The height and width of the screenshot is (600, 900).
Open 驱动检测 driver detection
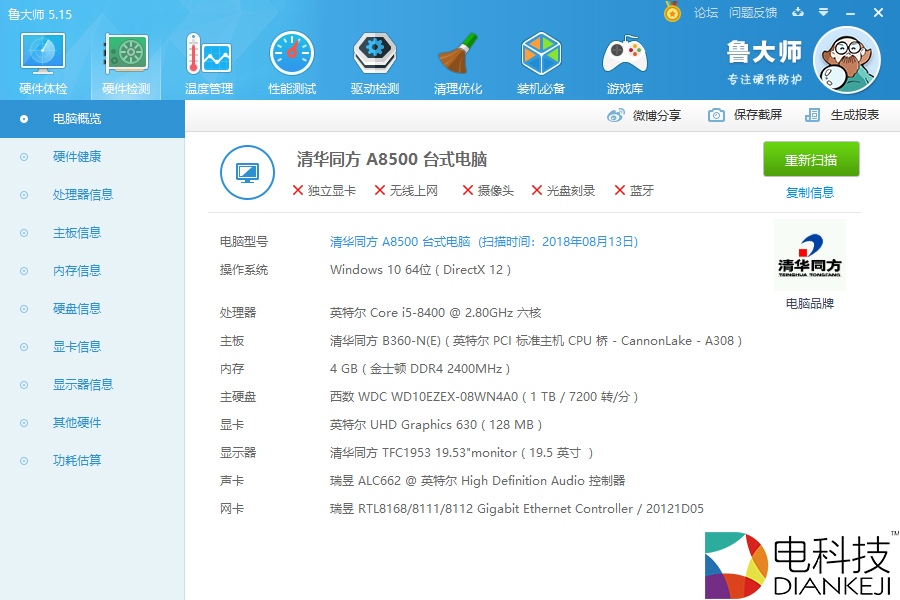pyautogui.click(x=374, y=60)
